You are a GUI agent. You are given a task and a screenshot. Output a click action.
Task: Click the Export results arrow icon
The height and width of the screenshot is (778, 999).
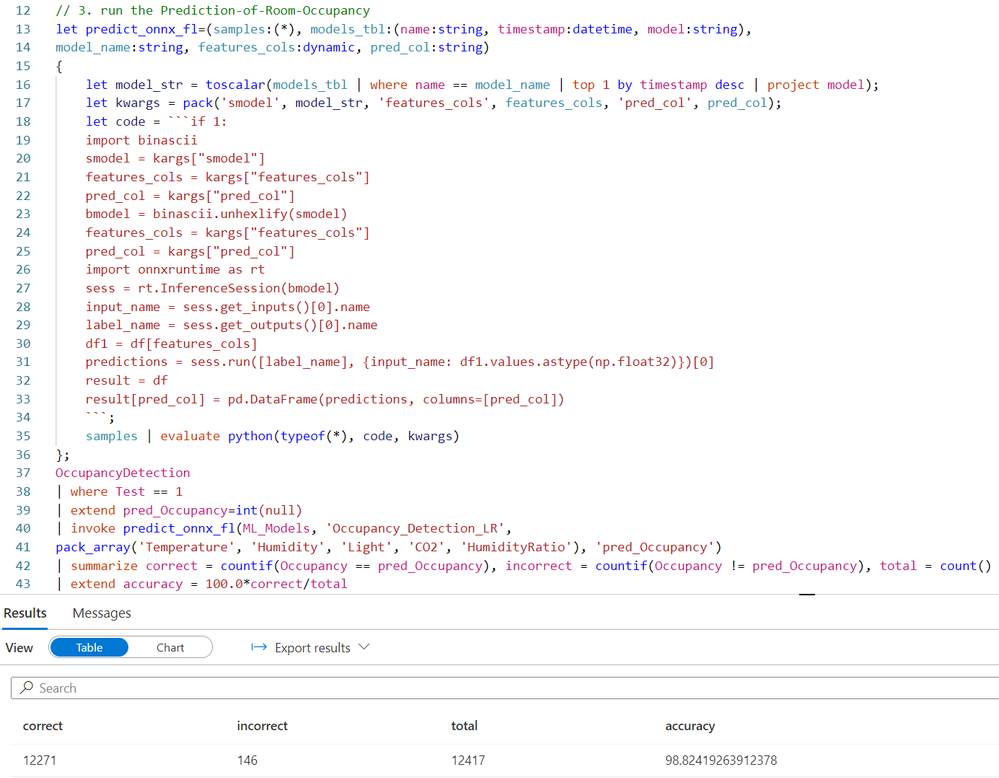(x=259, y=647)
